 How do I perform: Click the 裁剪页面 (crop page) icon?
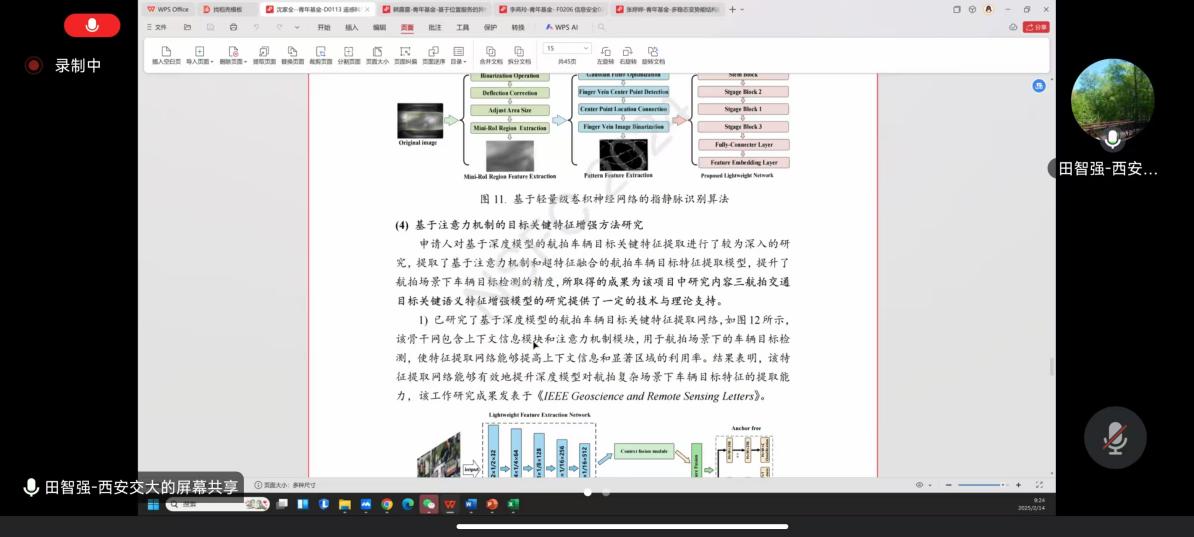pyautogui.click(x=321, y=54)
